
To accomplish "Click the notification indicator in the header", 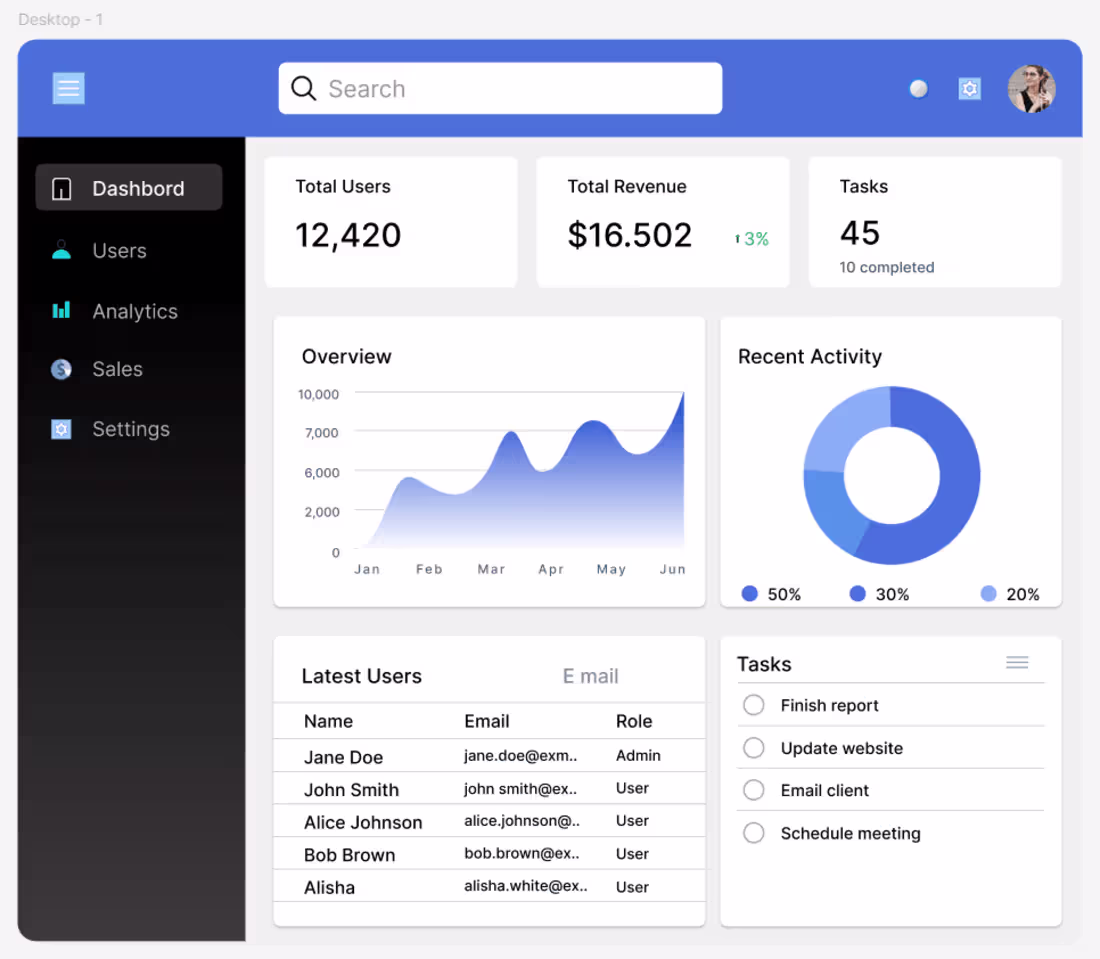I will coord(918,88).
